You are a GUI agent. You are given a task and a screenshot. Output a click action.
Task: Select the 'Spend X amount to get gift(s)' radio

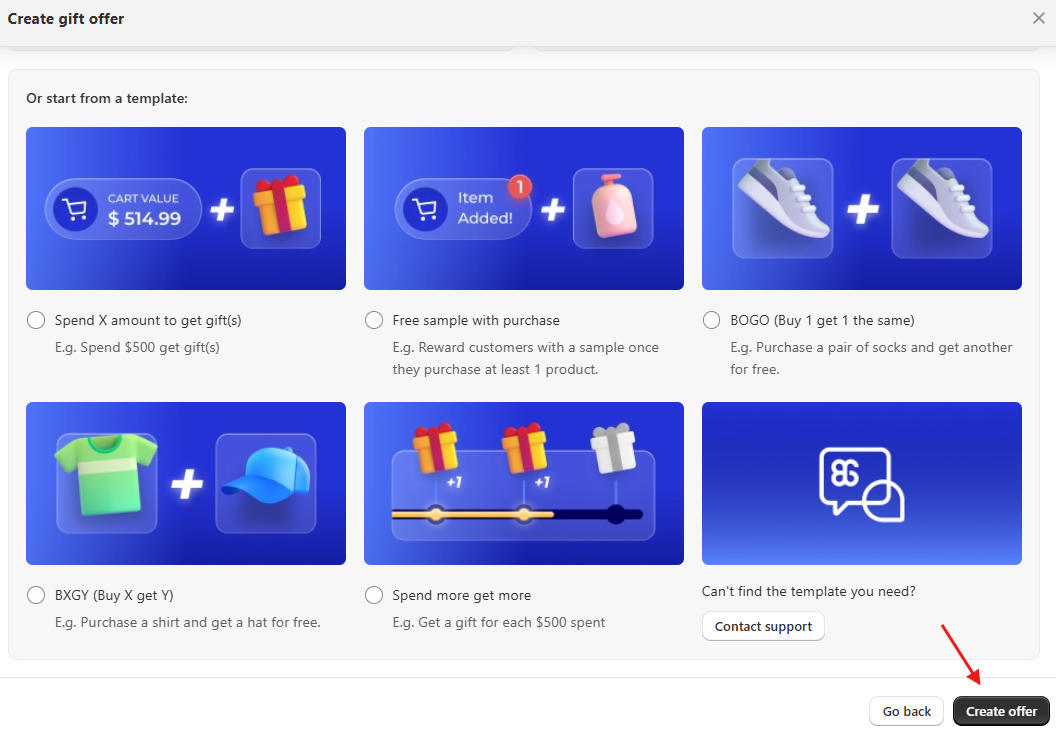click(36, 320)
